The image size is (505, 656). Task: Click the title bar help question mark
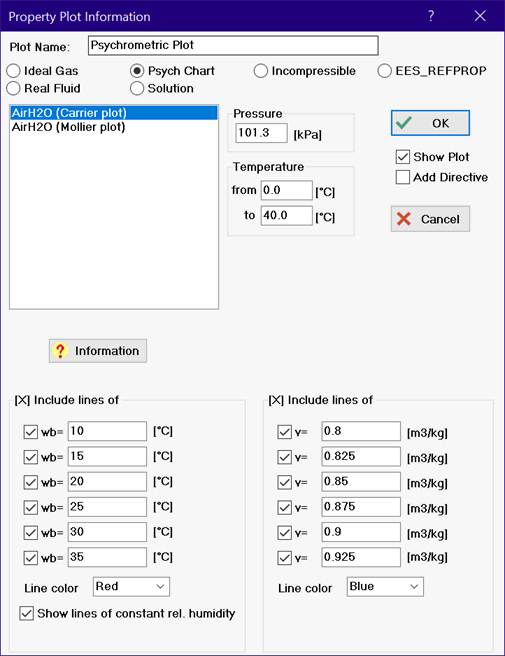tap(431, 16)
